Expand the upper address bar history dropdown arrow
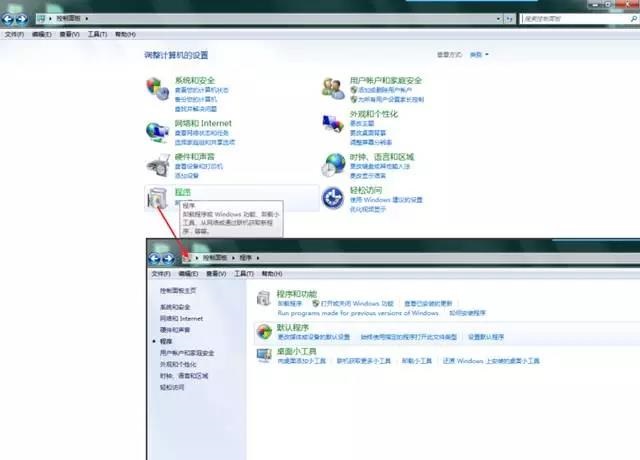 (x=498, y=19)
